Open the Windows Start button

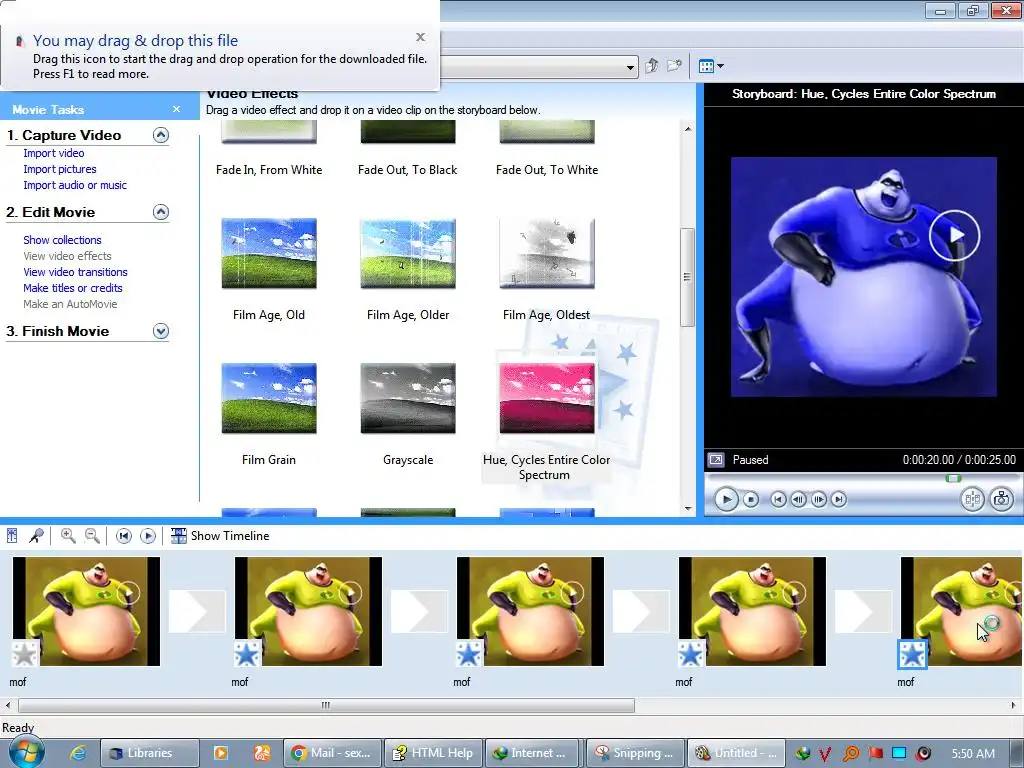point(27,752)
